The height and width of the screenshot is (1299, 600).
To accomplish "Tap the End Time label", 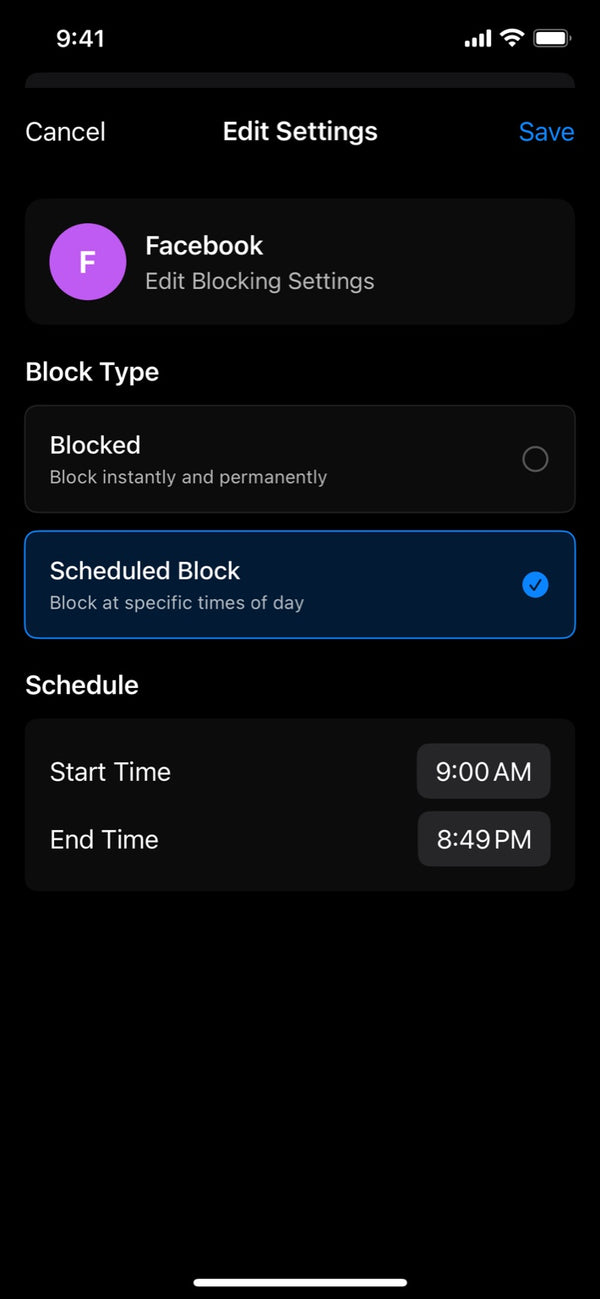I will coord(104,840).
